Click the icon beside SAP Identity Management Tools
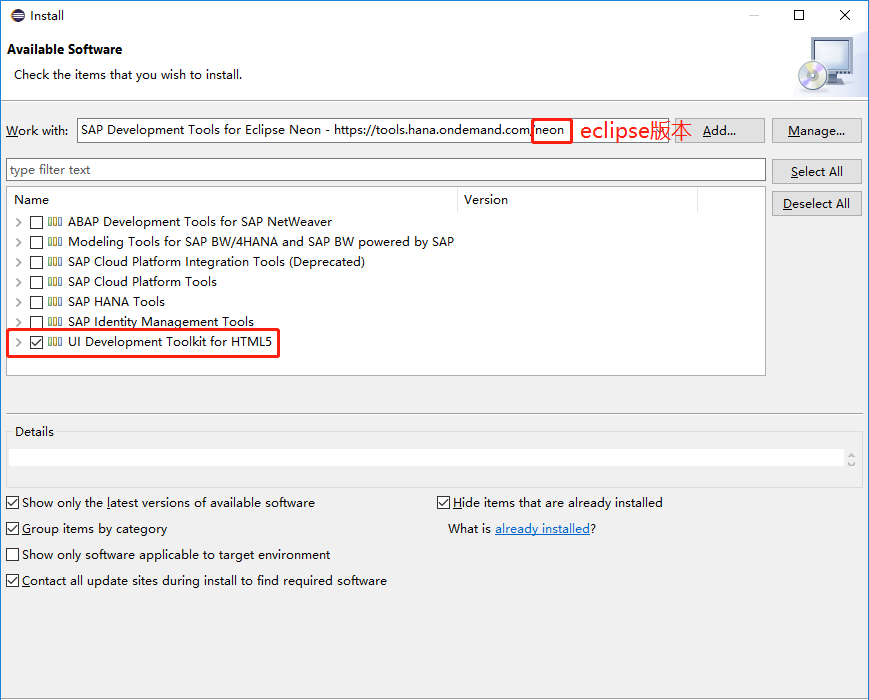869x700 pixels. coord(57,321)
